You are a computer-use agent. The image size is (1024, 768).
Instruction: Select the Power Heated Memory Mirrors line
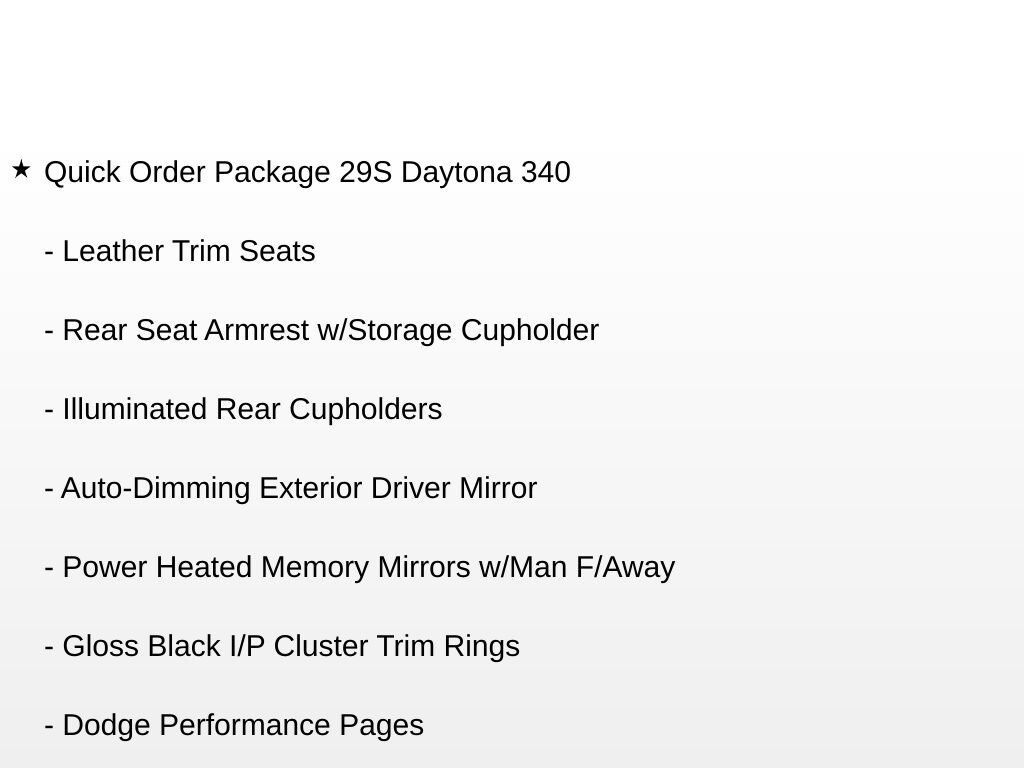360,568
